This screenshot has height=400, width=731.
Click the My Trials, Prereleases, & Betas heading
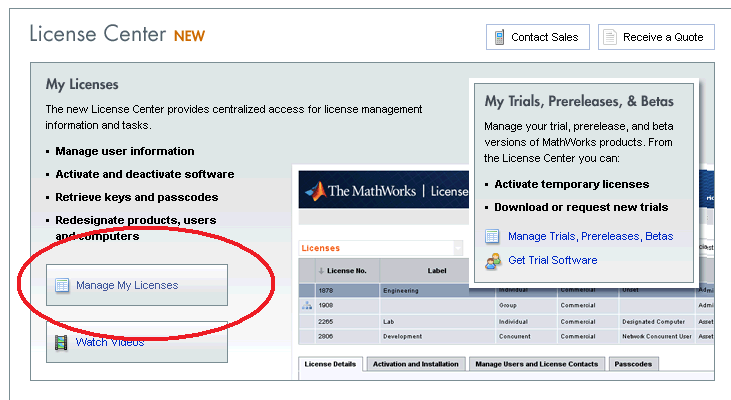click(x=579, y=101)
